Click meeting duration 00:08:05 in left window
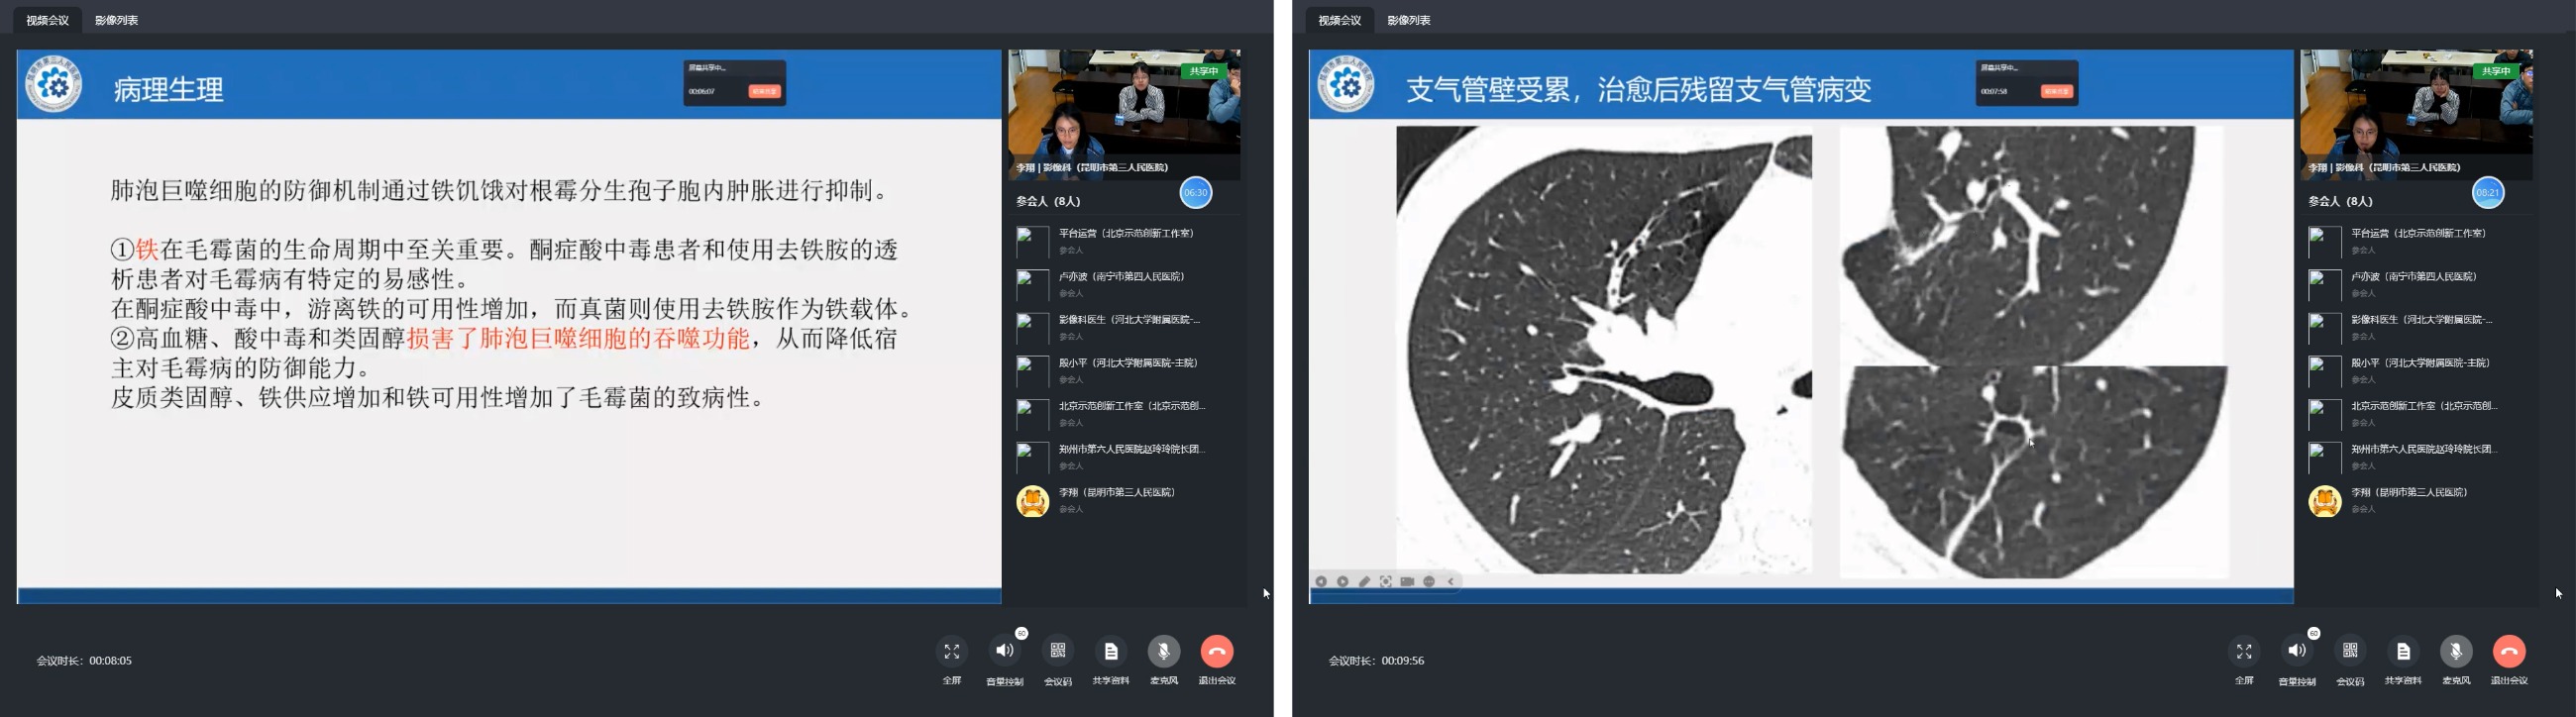This screenshot has height=717, width=2576. point(84,660)
